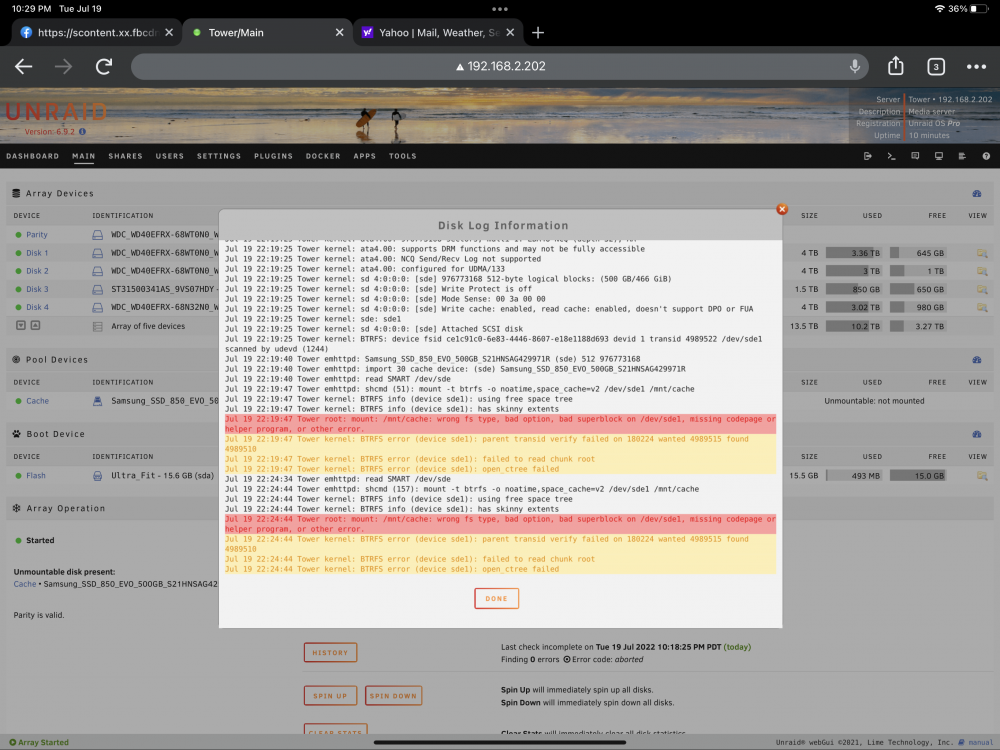Close the Tower/Main browser tab

click(x=339, y=33)
